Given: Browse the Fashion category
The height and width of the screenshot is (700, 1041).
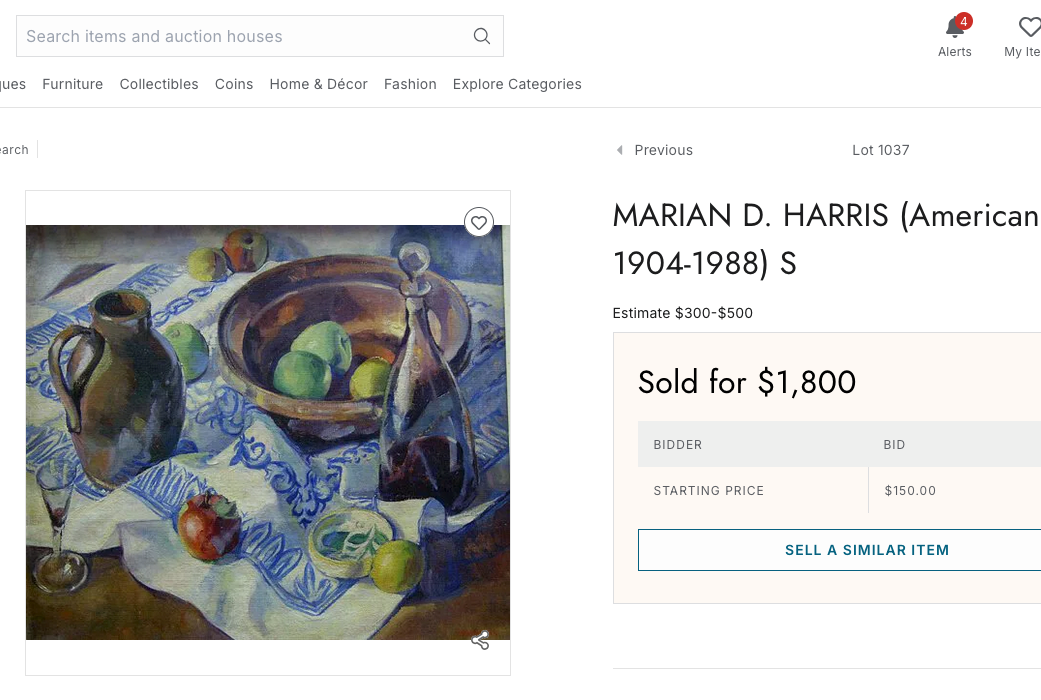Looking at the screenshot, I should [410, 84].
